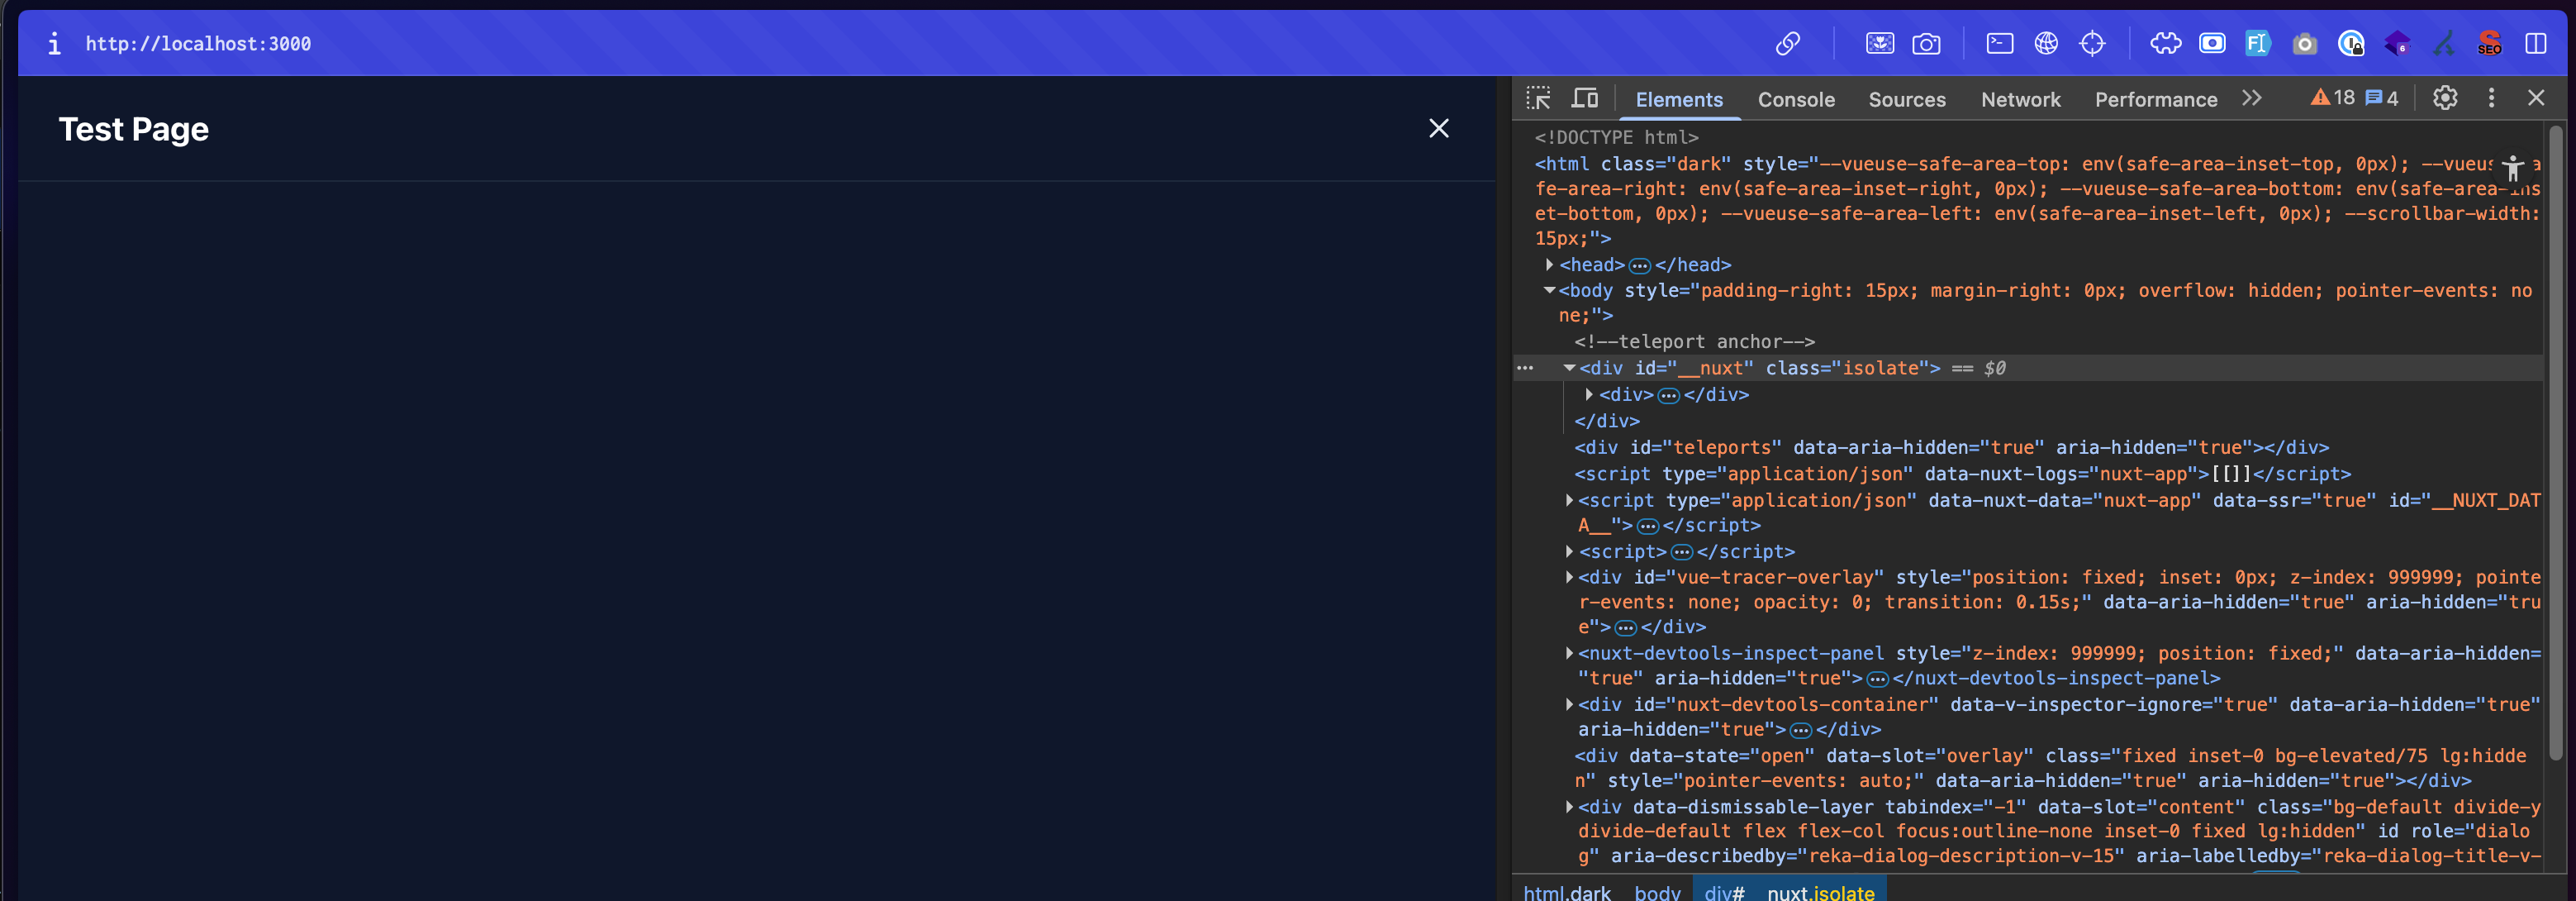The image size is (2576, 901).
Task: Collapse the body element node
Action: (x=1549, y=291)
